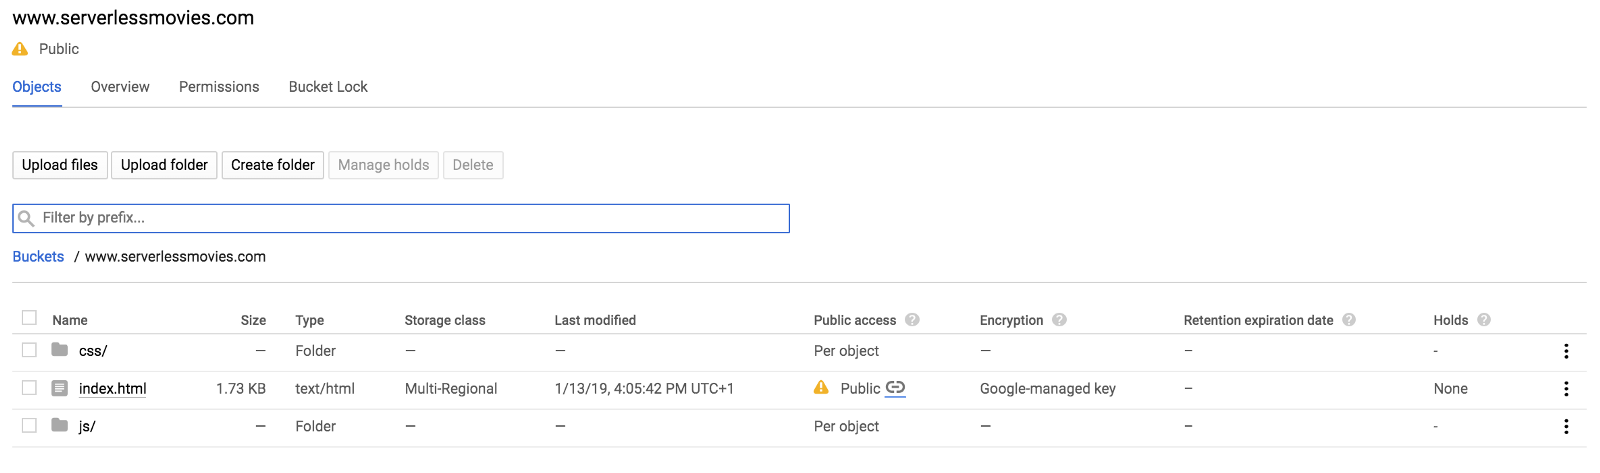The height and width of the screenshot is (473, 1600).
Task: Click the Public access help question mark icon
Action: pos(912,320)
